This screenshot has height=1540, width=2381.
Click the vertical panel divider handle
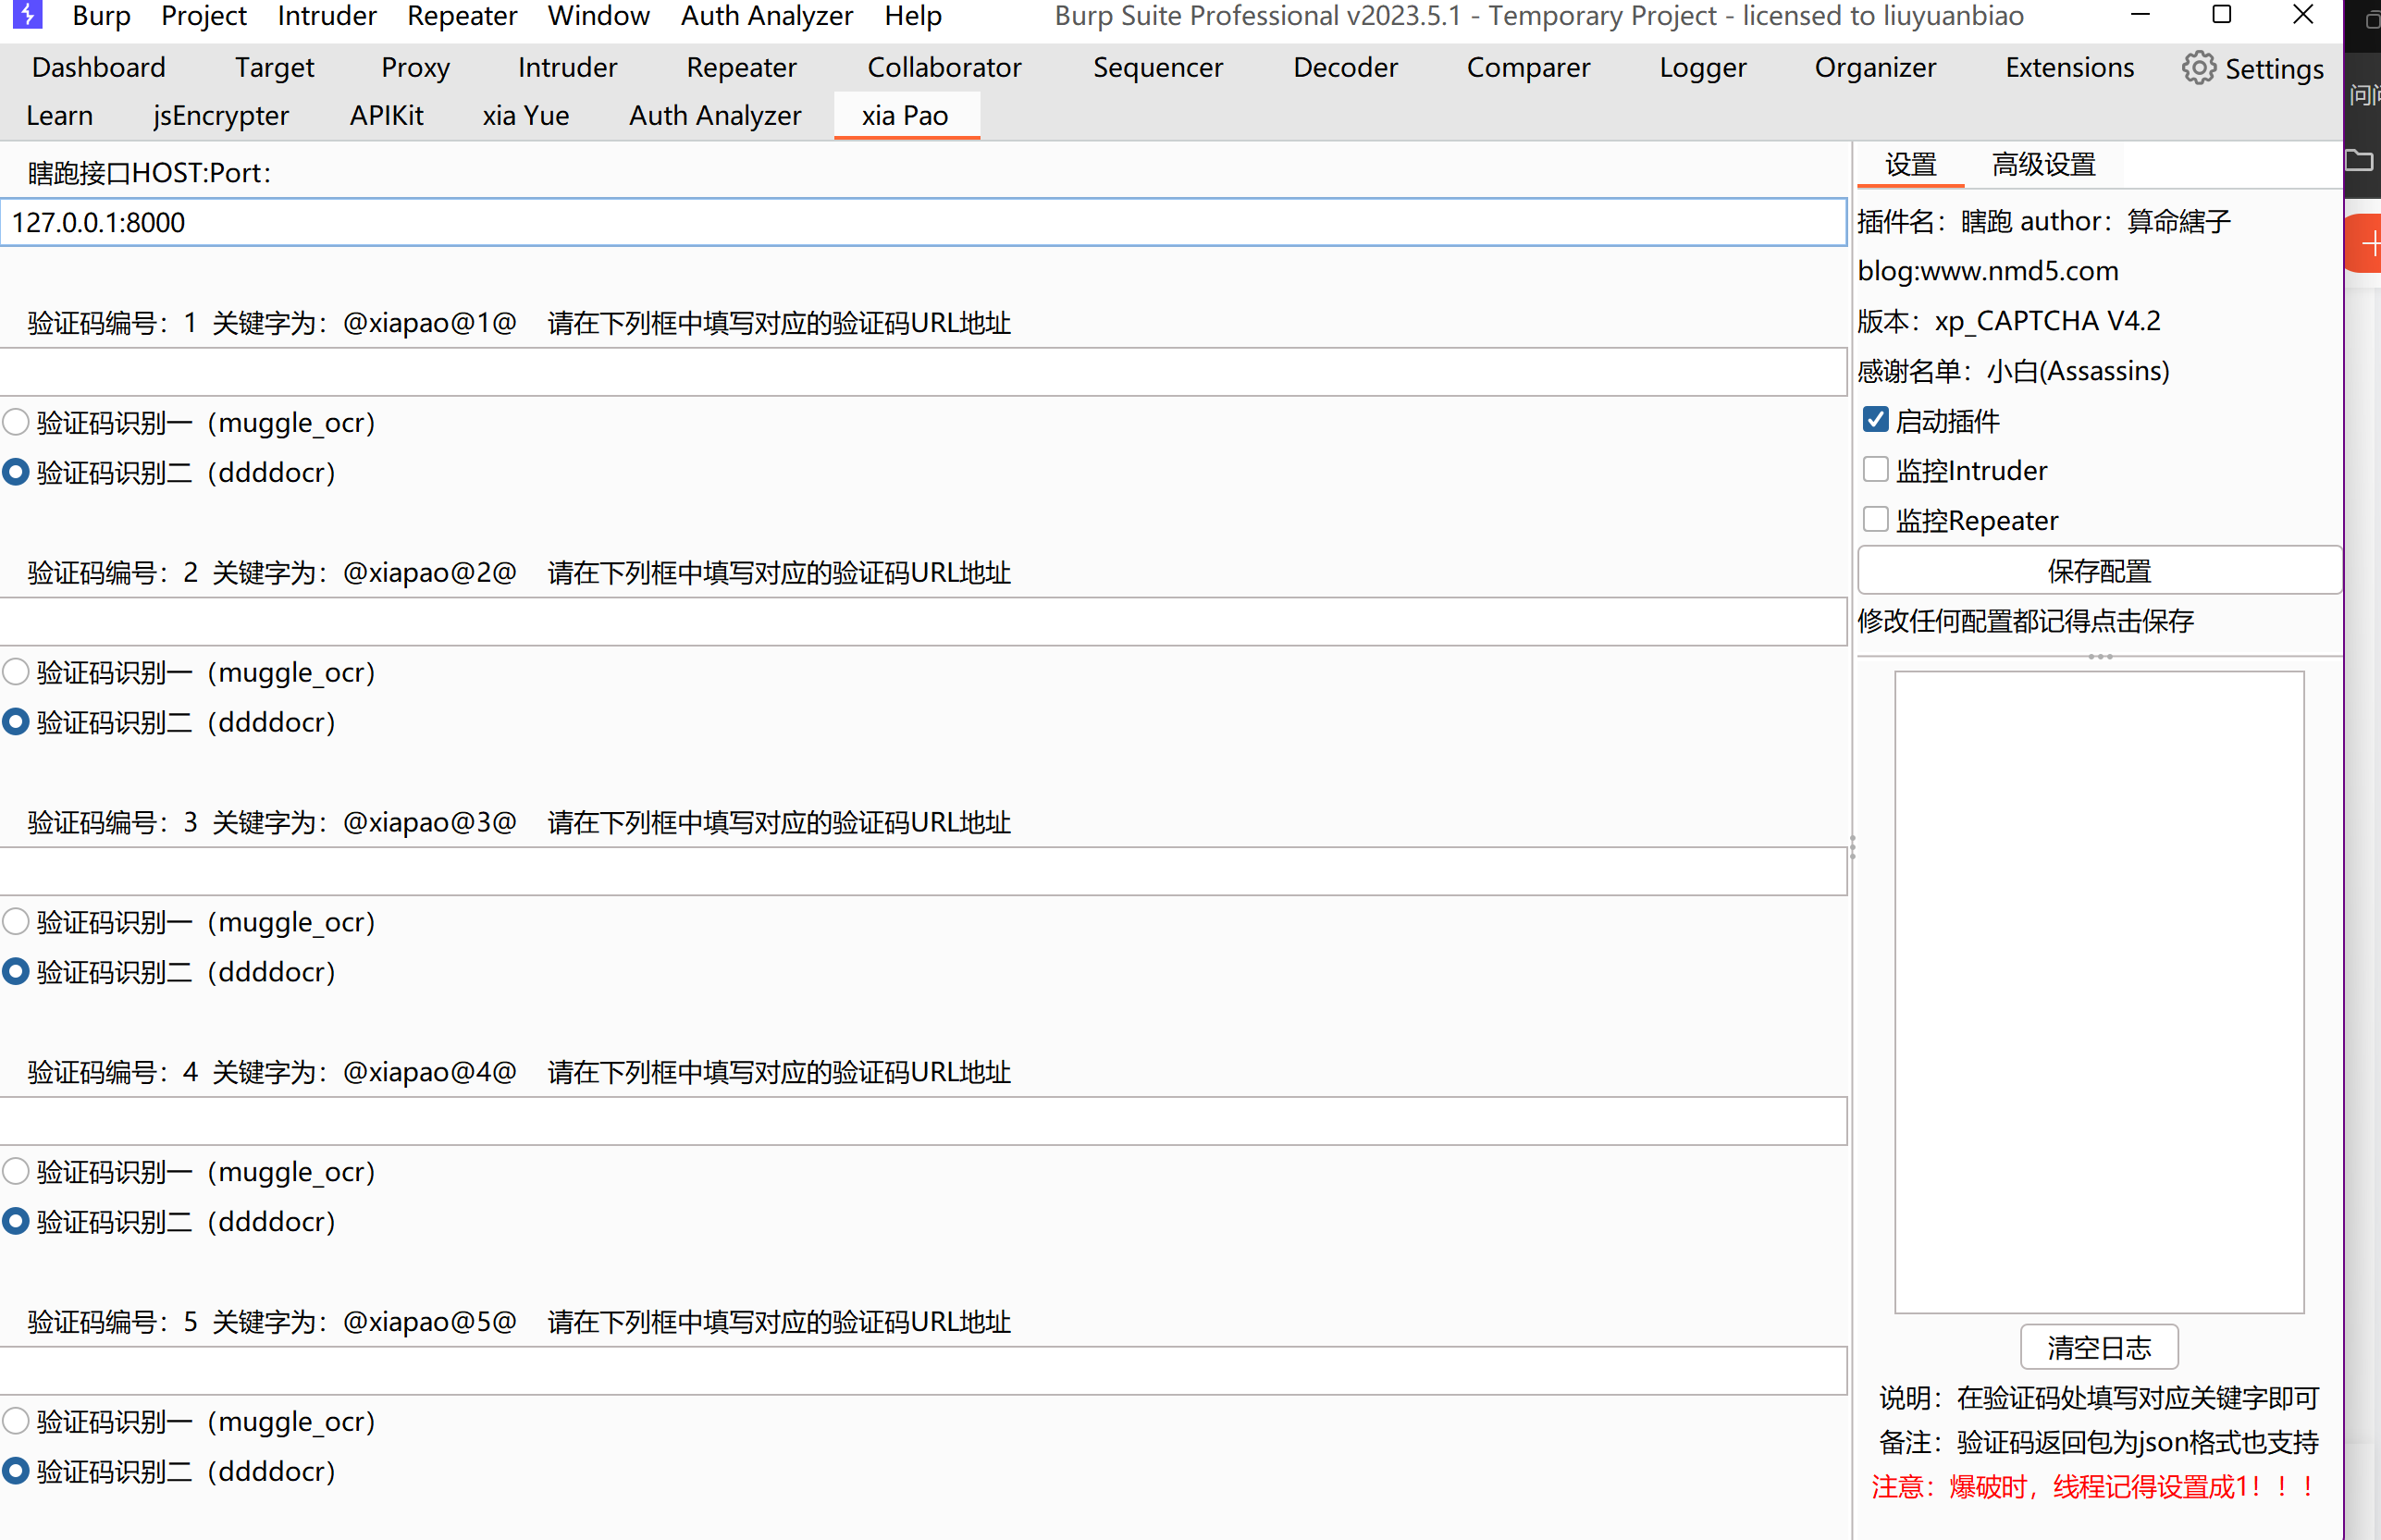coord(1852,847)
